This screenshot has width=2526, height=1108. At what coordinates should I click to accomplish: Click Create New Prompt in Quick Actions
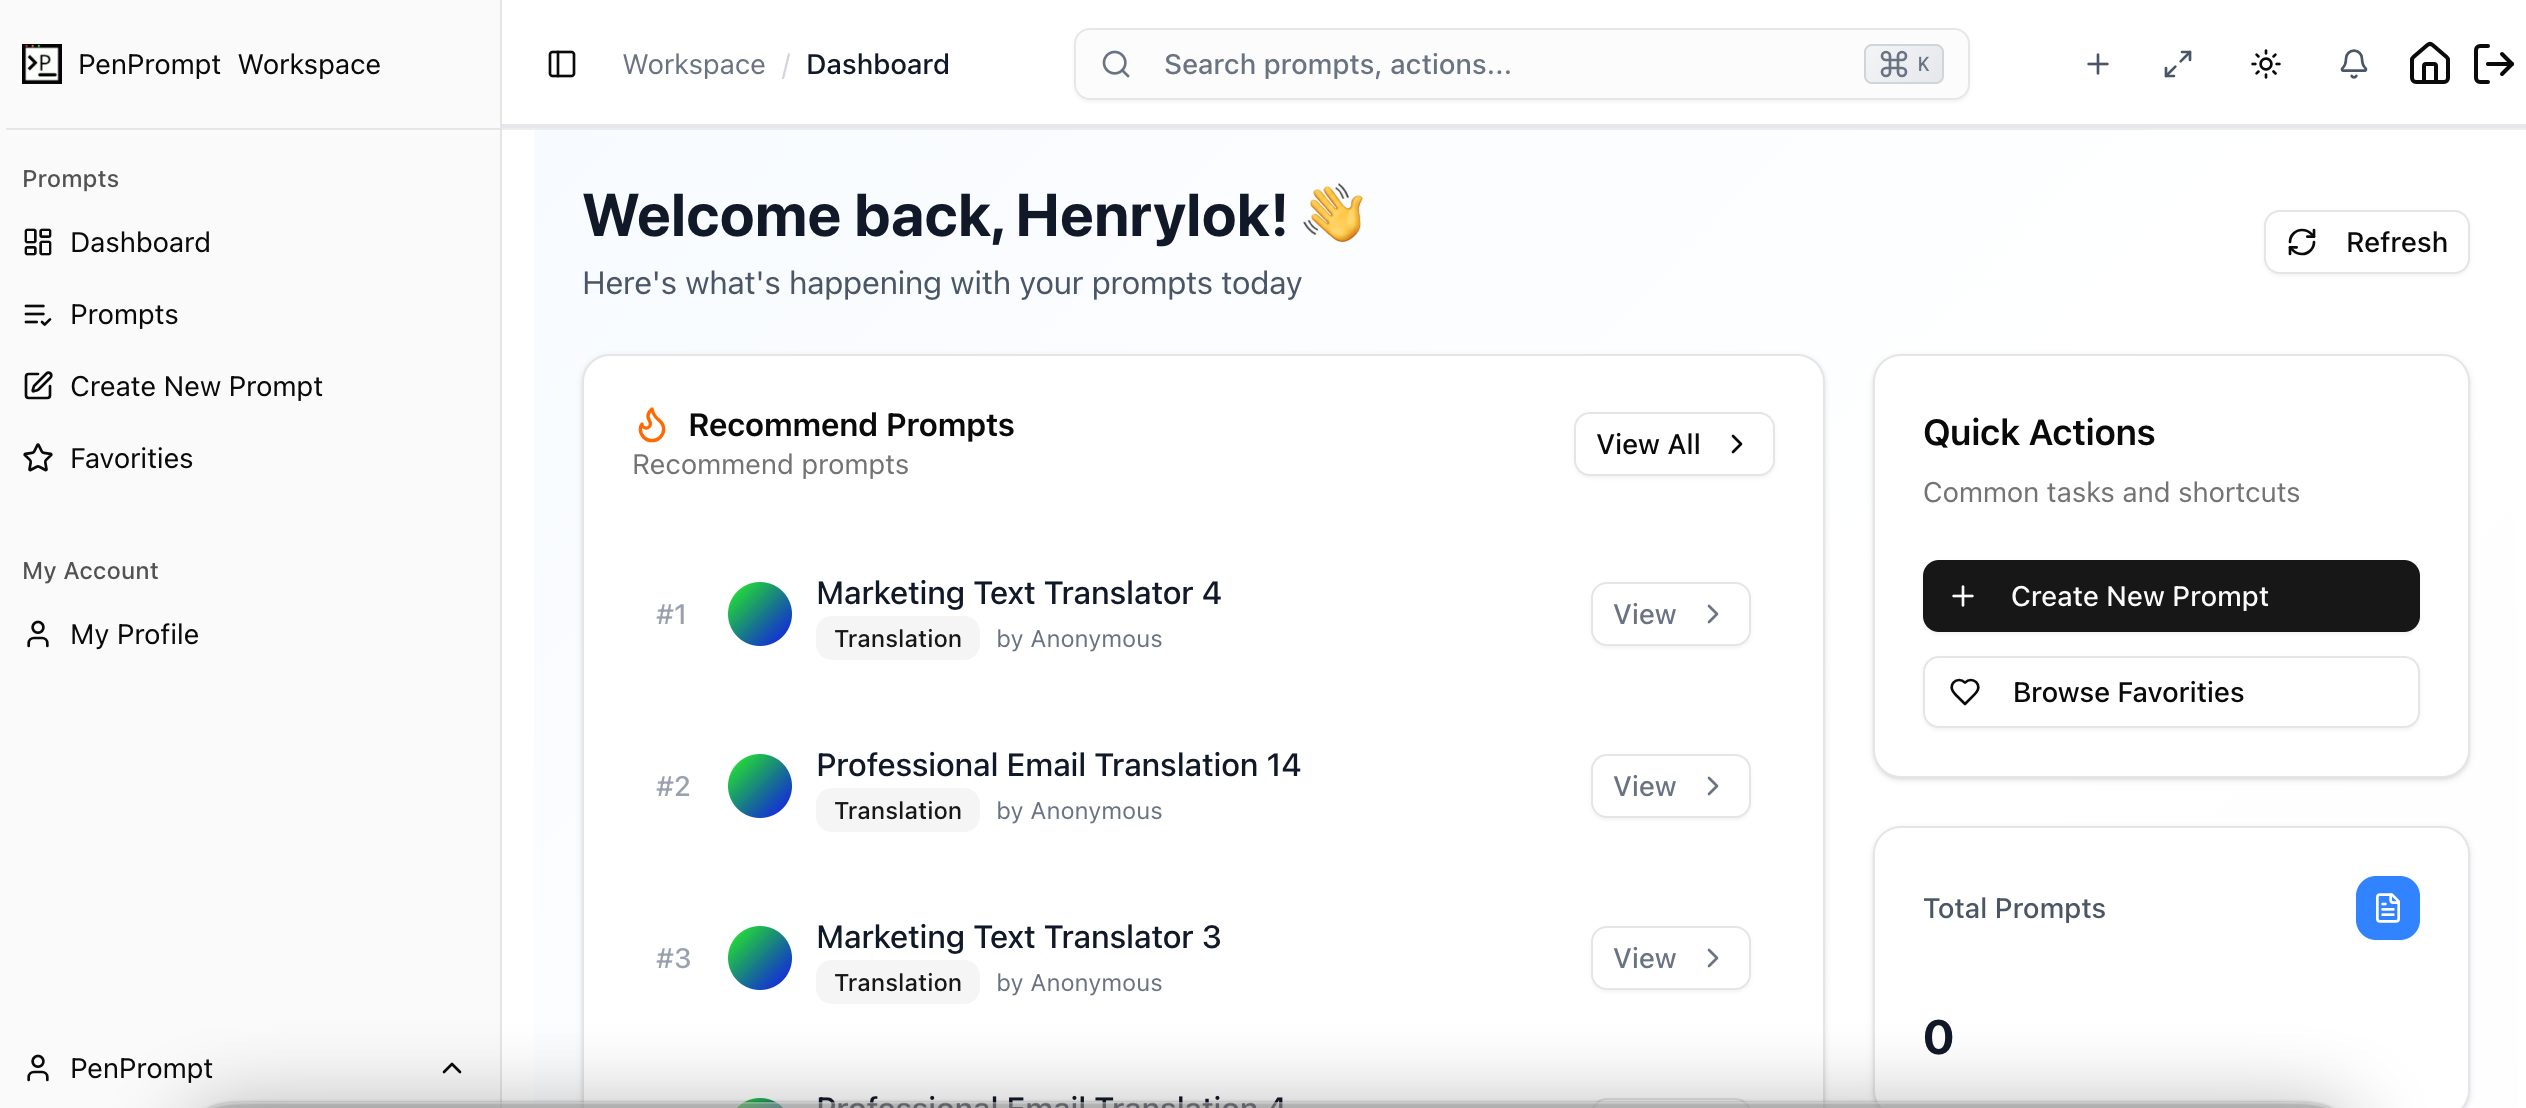[x=2171, y=596]
